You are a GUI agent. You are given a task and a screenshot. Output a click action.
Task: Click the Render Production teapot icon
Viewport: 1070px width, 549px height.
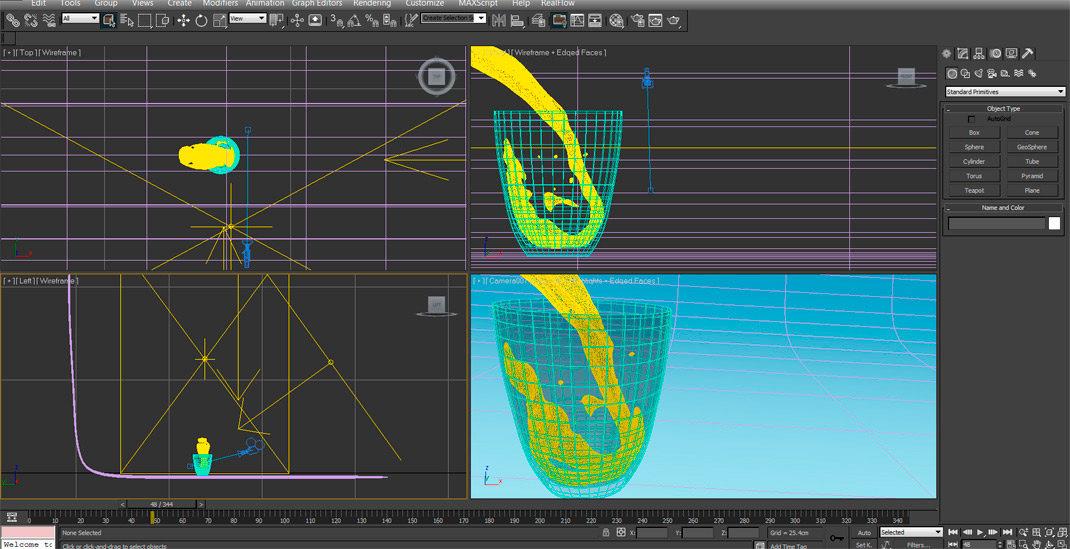[x=673, y=20]
